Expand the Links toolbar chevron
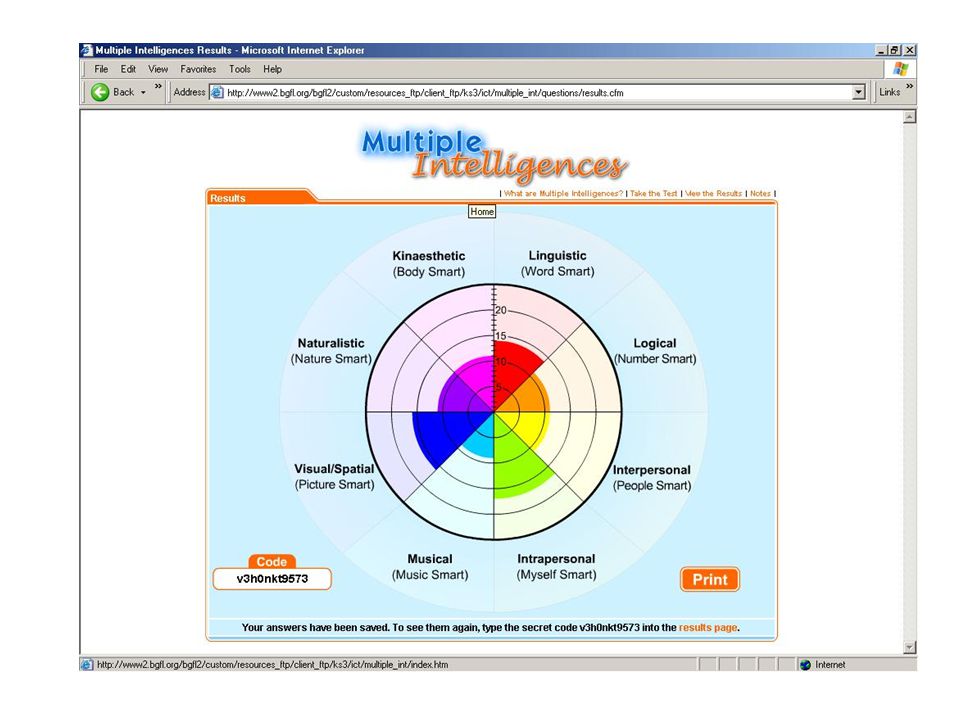Viewport: 960px width, 720px height. pyautogui.click(x=909, y=86)
